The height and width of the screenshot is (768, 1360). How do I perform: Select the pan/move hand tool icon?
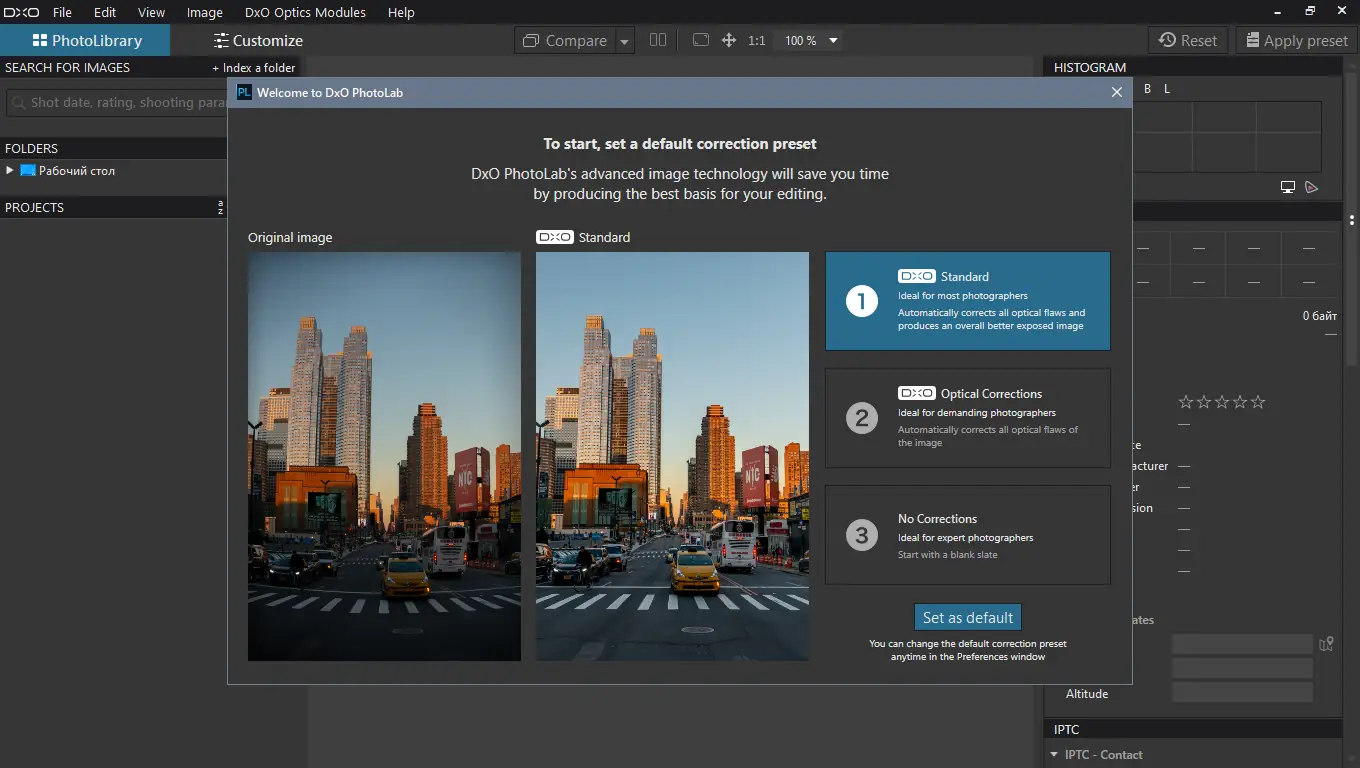click(x=729, y=40)
